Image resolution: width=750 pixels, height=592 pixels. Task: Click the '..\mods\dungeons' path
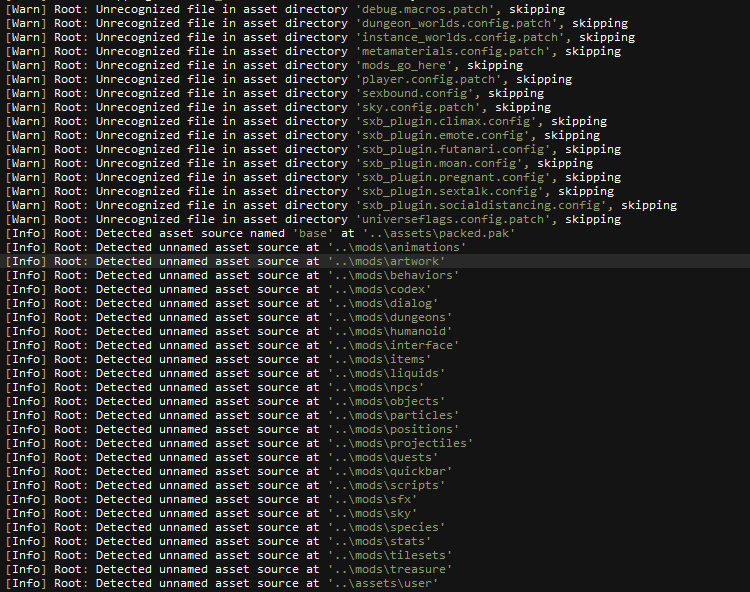pyautogui.click(x=390, y=317)
